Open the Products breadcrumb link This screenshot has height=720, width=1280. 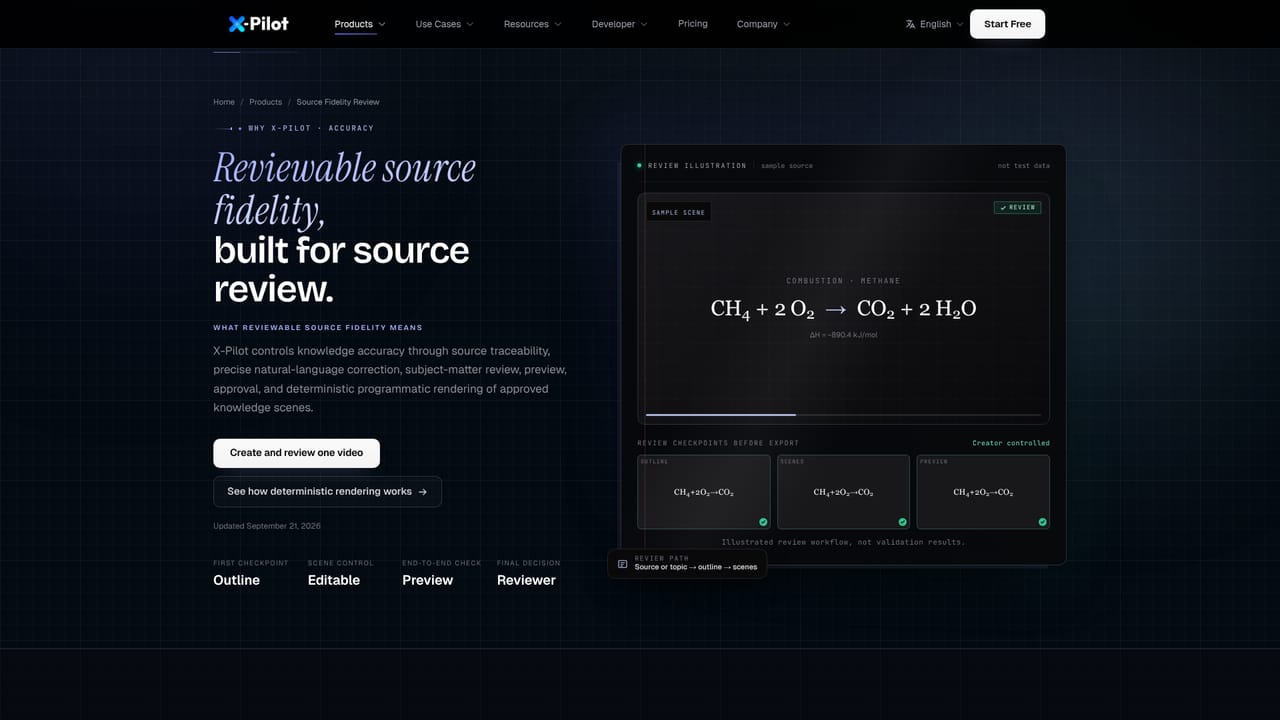pyautogui.click(x=265, y=102)
